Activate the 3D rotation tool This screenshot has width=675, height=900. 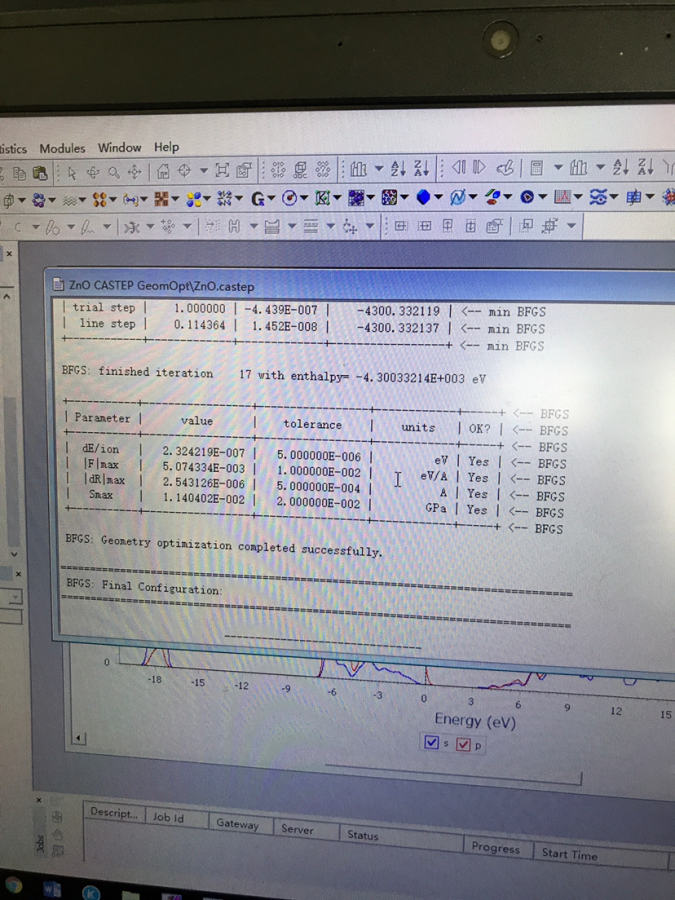[x=92, y=172]
